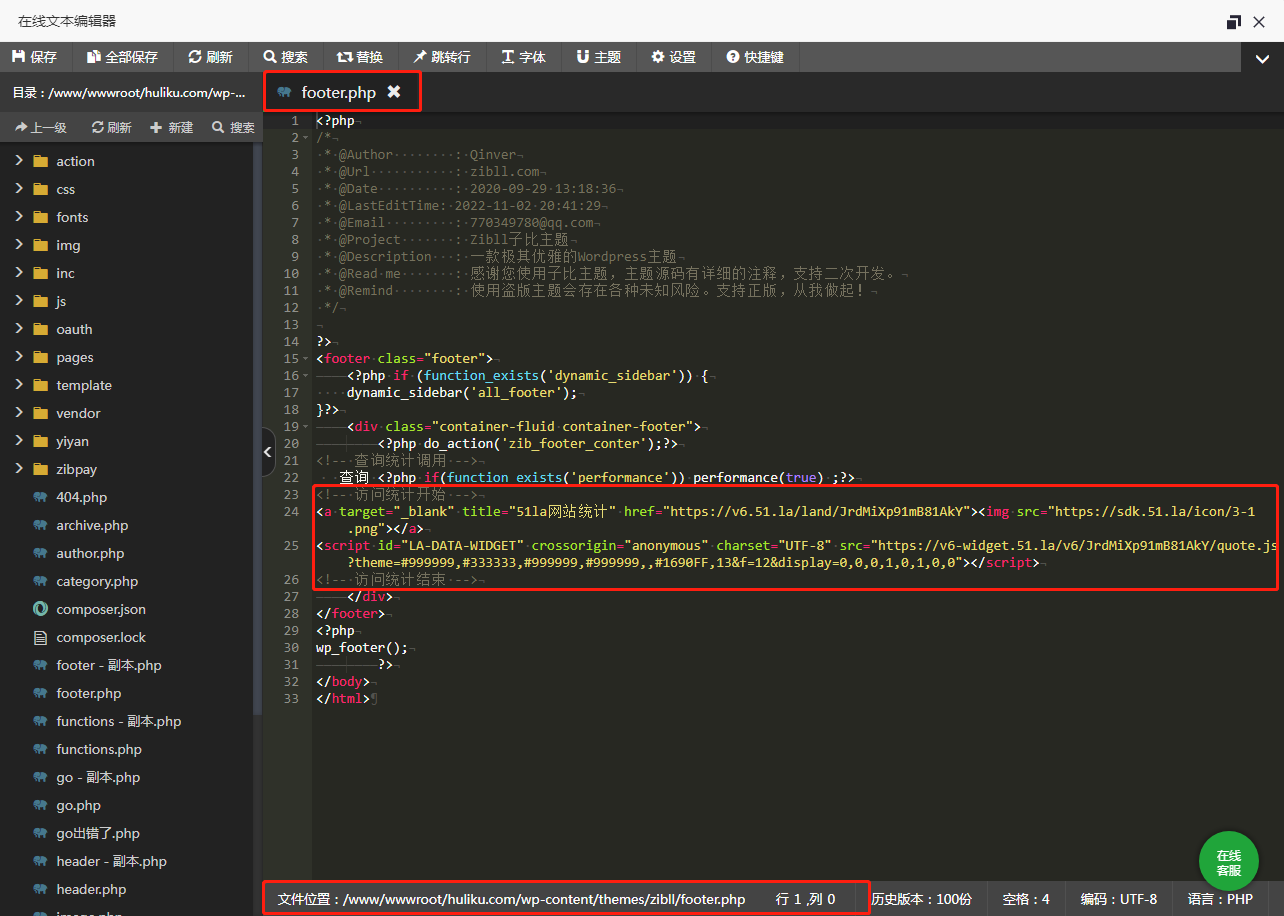The image size is (1284, 916).
Task: Click the 保存 (Save) toolbar button
Action: click(34, 57)
